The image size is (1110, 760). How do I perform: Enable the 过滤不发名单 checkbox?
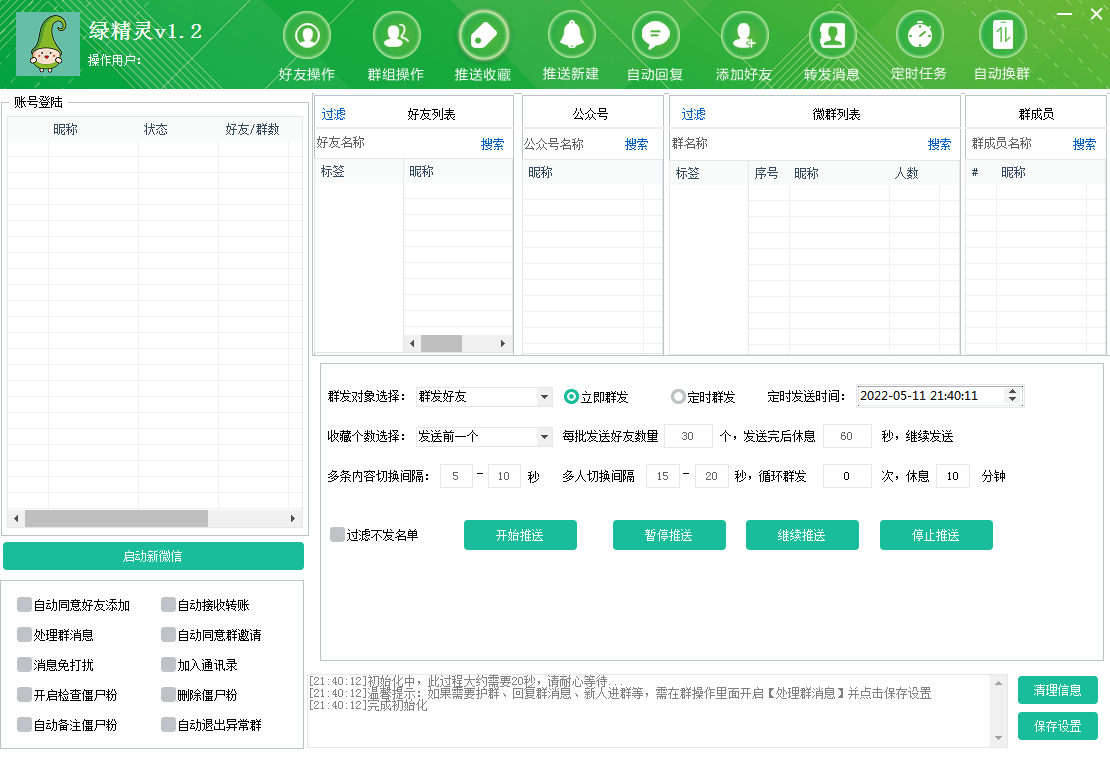coord(338,535)
